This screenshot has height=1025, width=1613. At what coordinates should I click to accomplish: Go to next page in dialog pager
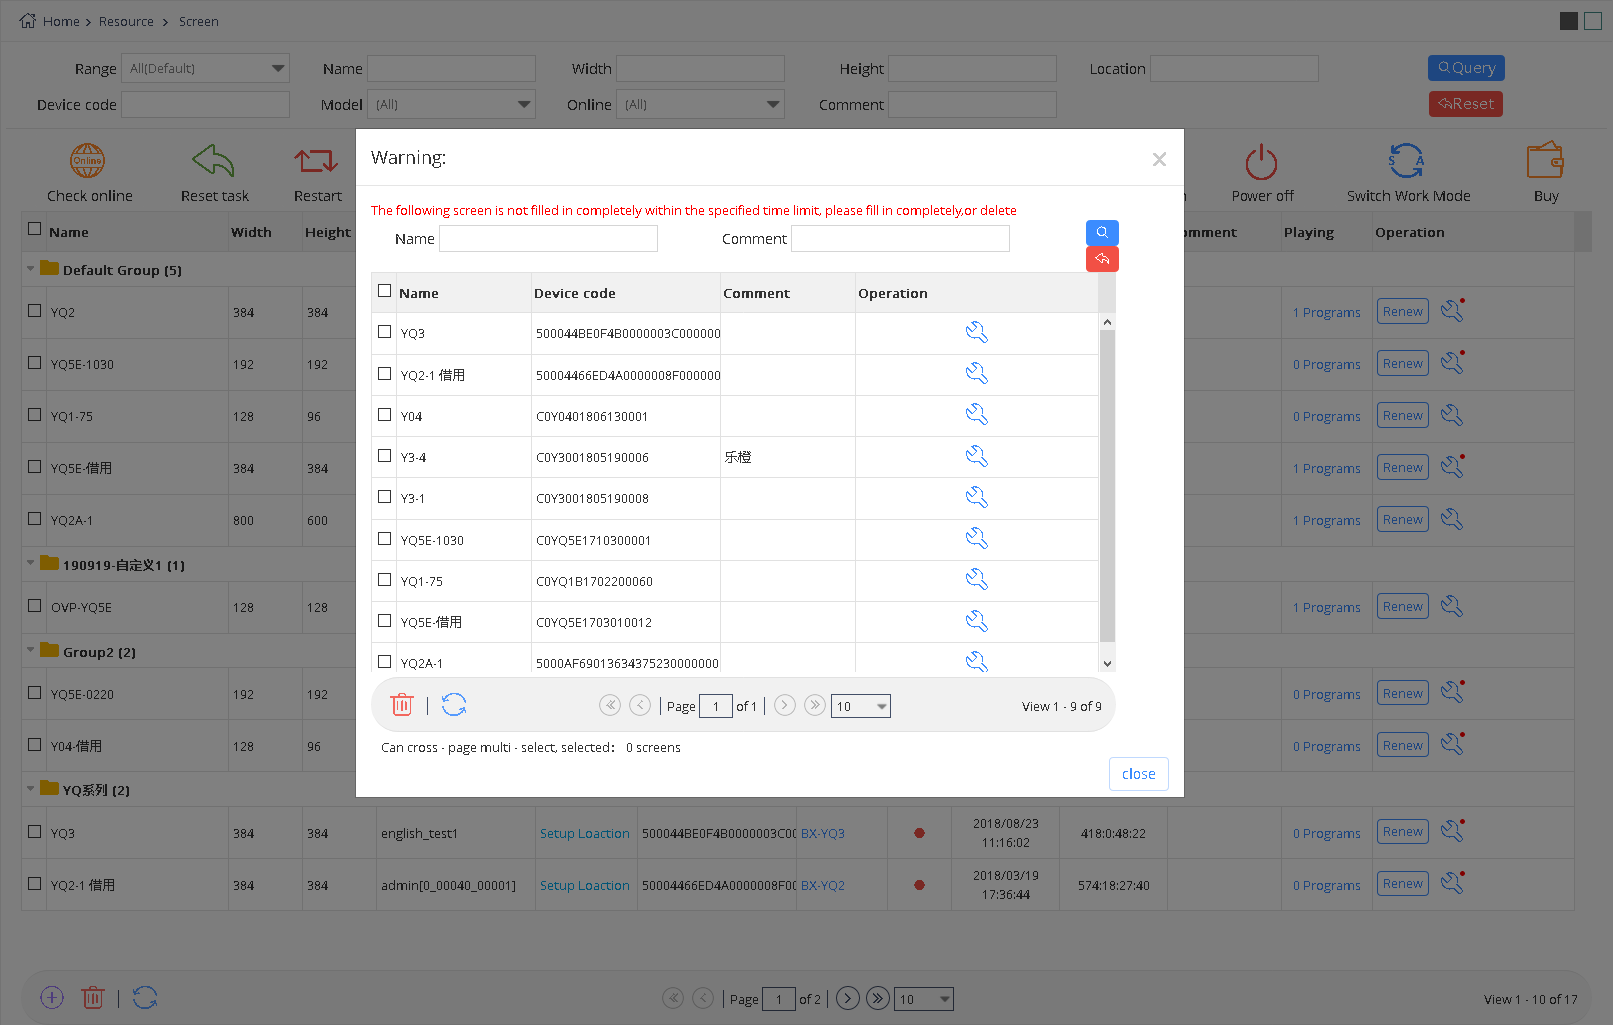(x=785, y=705)
